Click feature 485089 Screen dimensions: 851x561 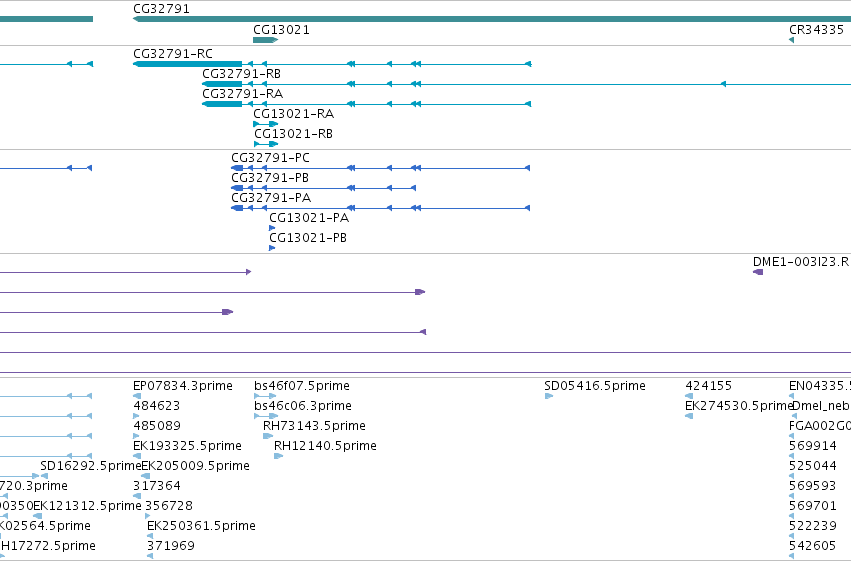click(156, 426)
